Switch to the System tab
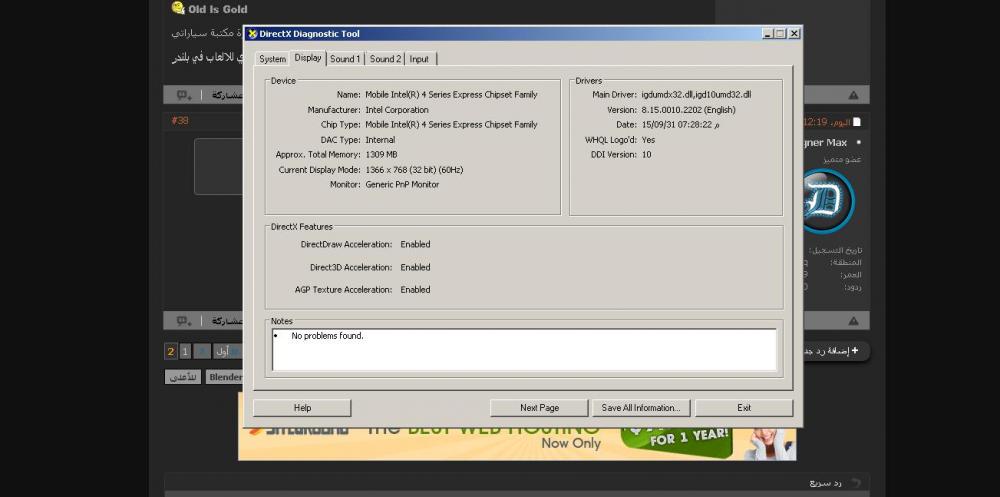 [272, 59]
